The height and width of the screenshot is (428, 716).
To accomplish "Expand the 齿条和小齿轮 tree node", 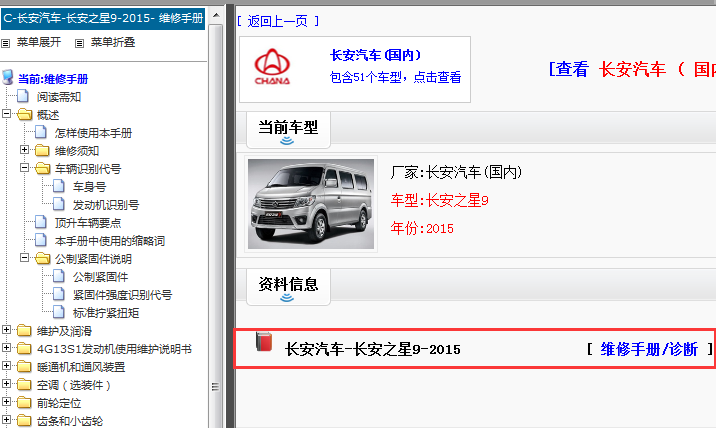I will [x=6, y=419].
